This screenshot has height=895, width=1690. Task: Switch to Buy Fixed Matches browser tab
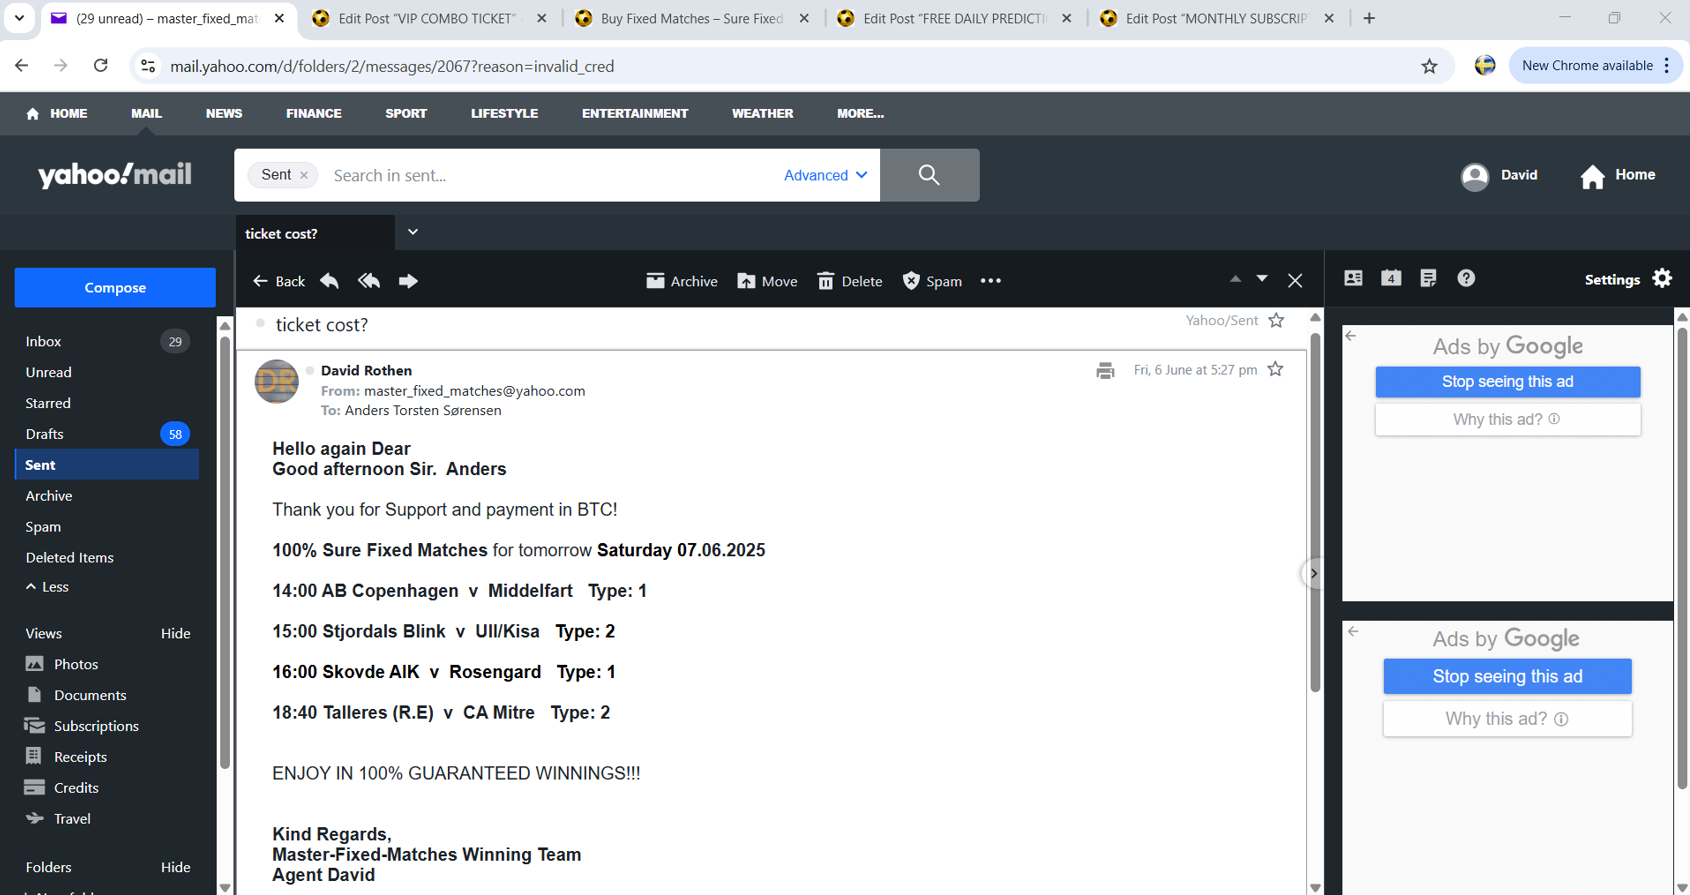click(x=692, y=18)
